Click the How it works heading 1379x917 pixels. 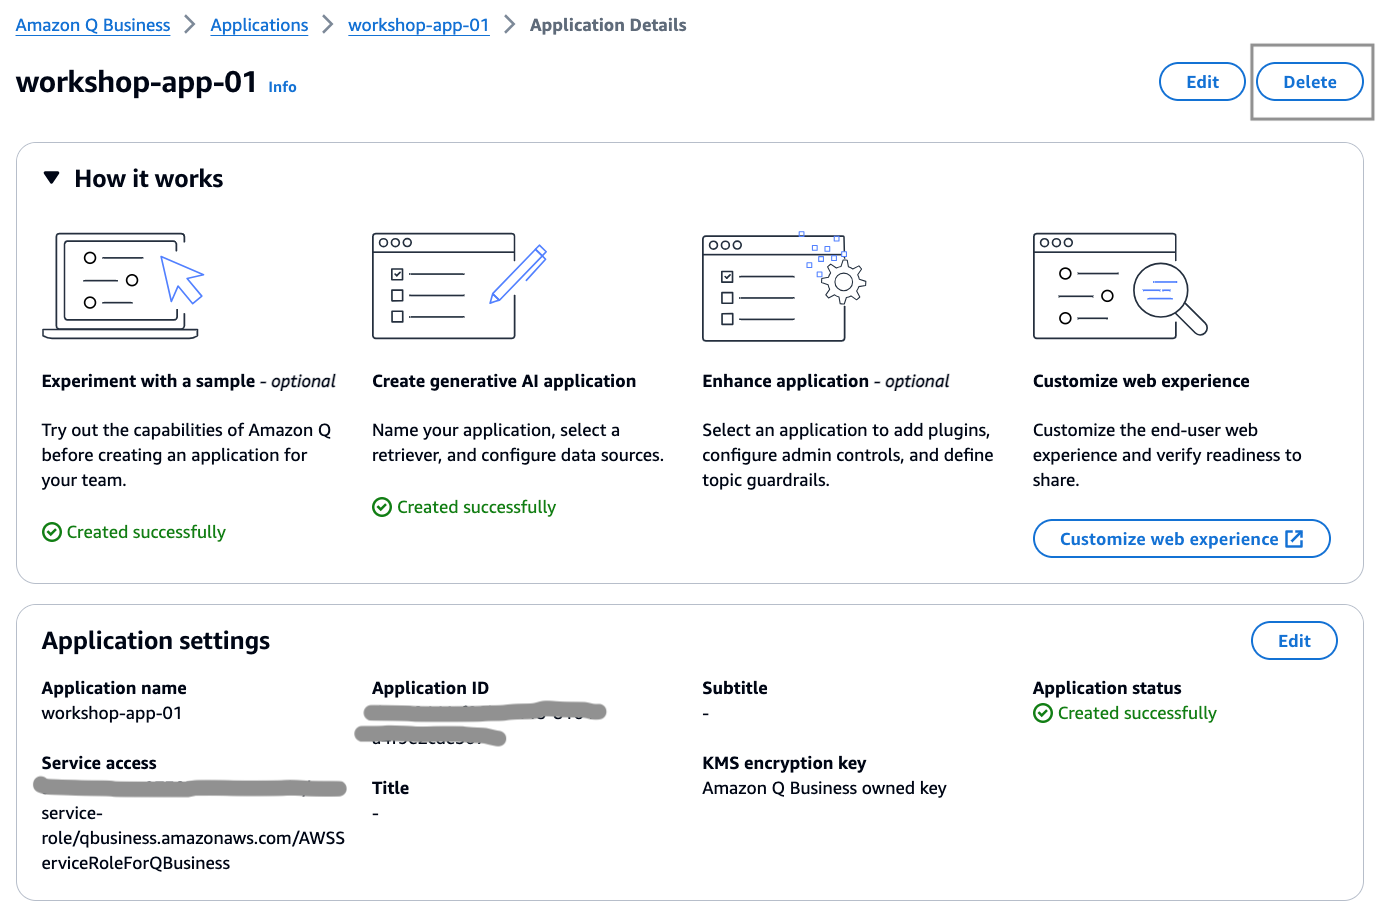(149, 179)
